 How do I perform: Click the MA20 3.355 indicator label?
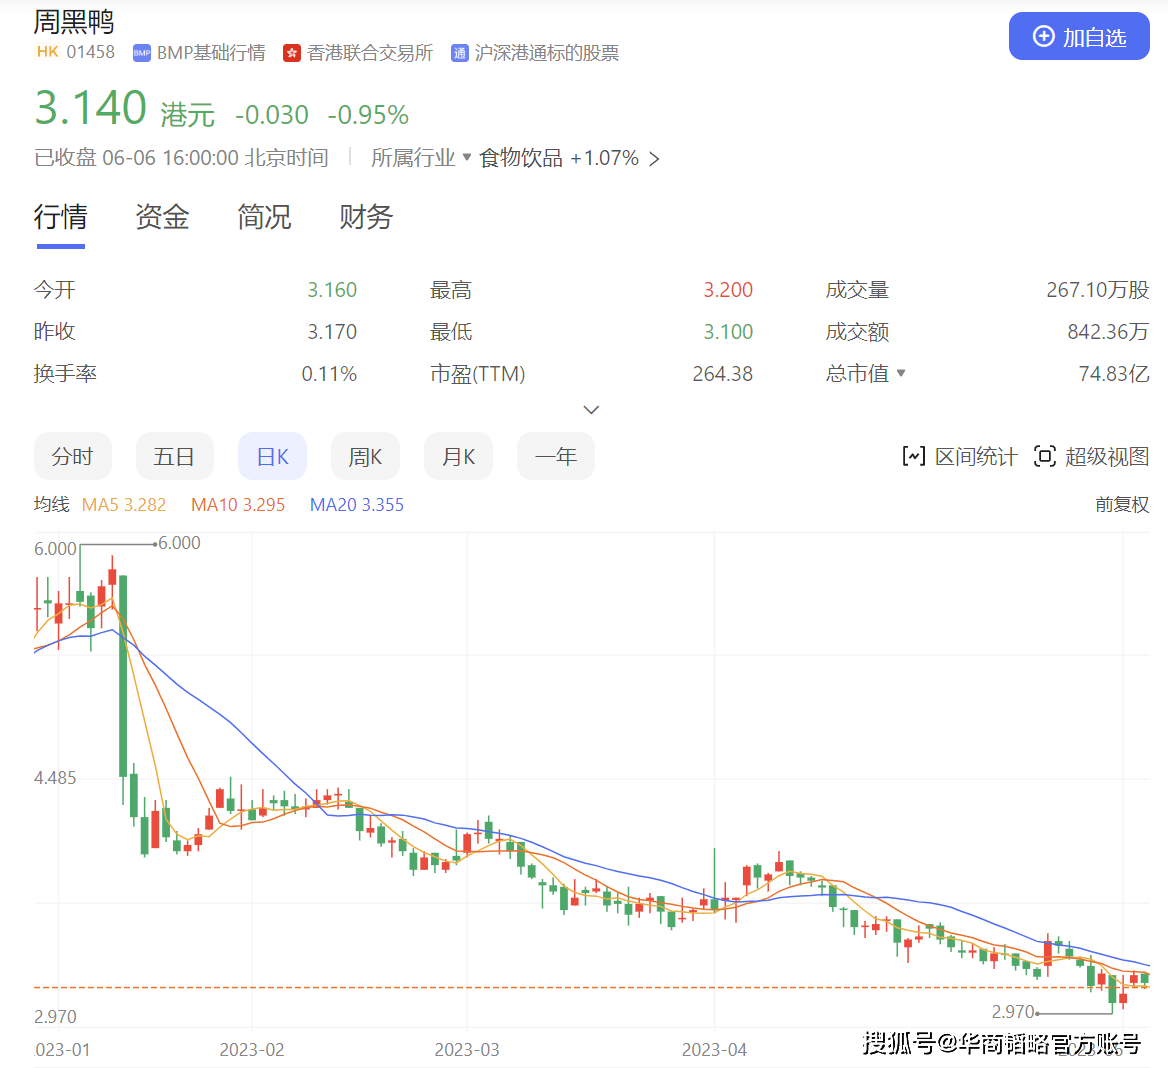coord(357,505)
